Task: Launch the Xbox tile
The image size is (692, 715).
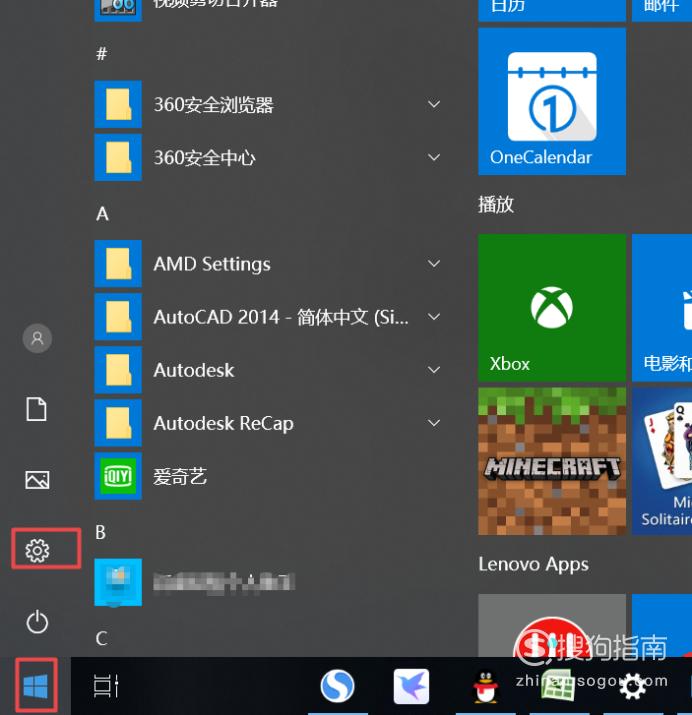Action: 552,308
